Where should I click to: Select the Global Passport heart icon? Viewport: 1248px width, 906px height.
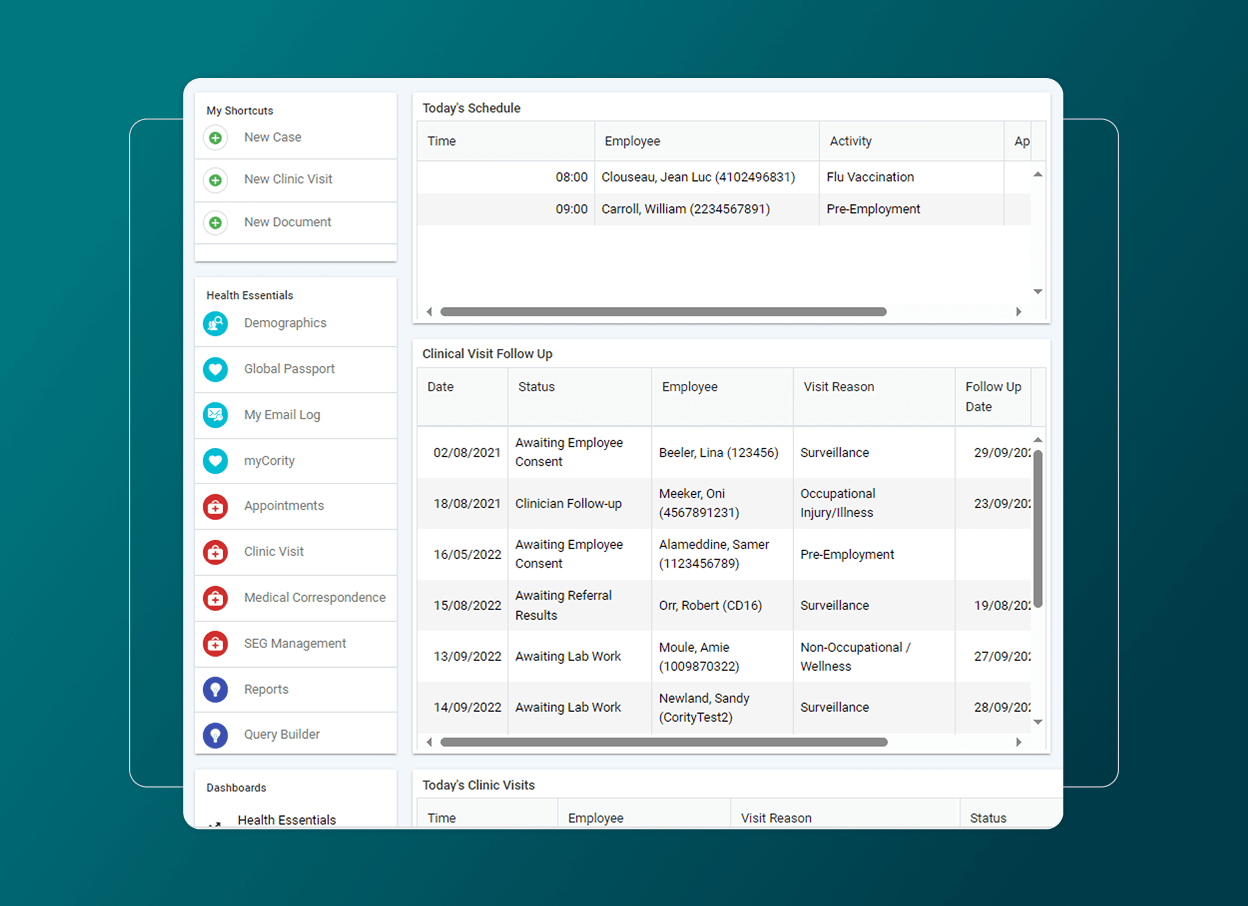215,369
